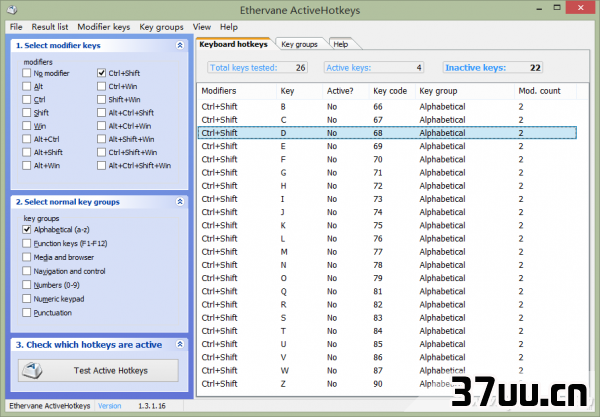Click the Inactive keys count field
This screenshot has height=417, width=600.
point(492,68)
